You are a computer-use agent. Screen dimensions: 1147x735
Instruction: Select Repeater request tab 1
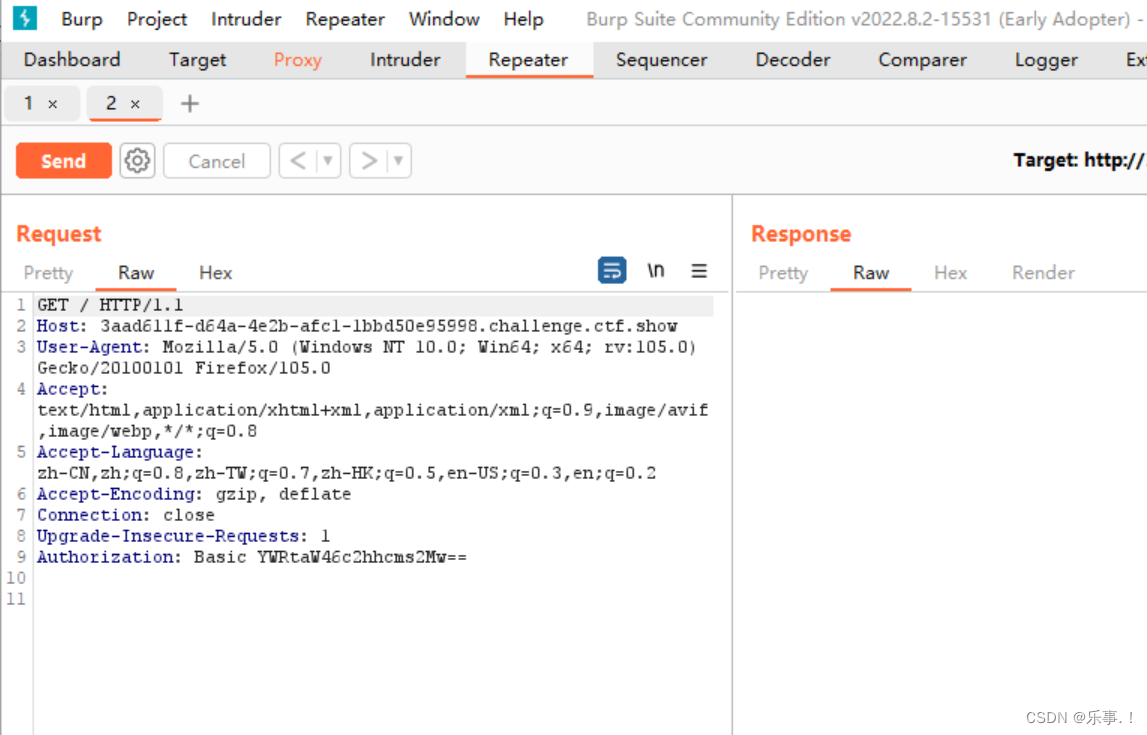[x=29, y=103]
